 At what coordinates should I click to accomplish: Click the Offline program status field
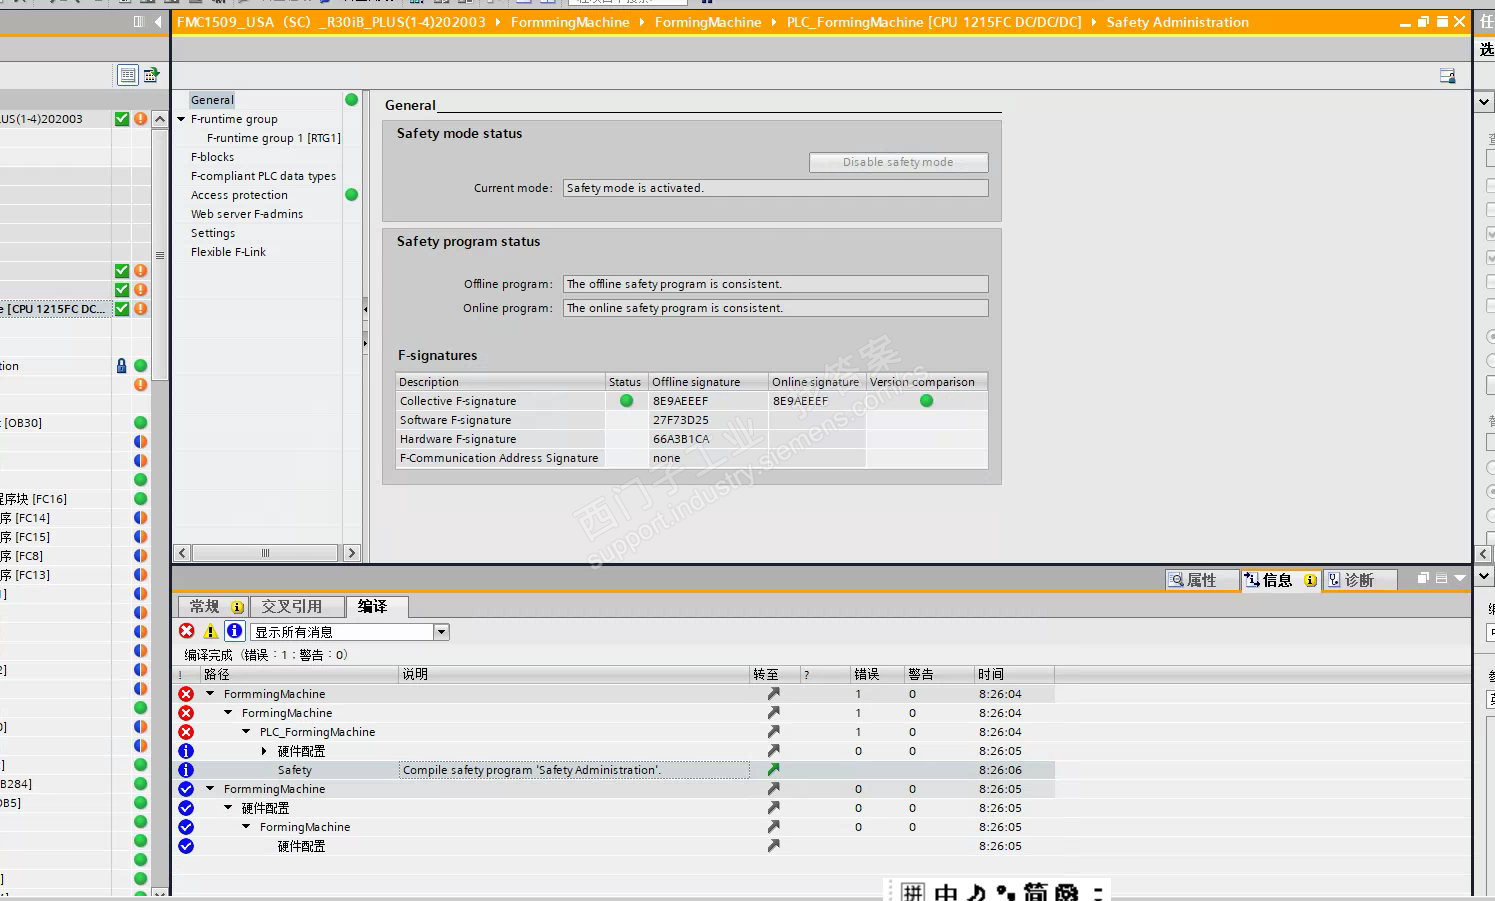[x=775, y=284]
